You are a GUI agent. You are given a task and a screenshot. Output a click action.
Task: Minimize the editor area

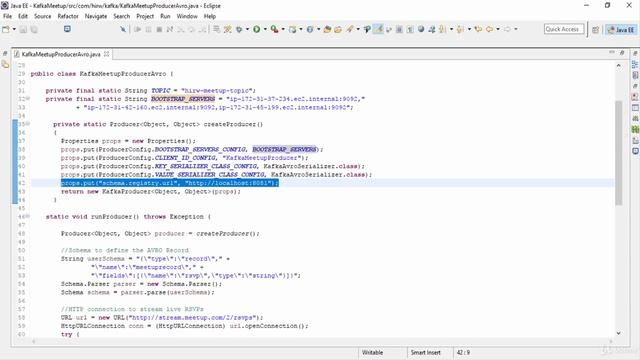612,52
